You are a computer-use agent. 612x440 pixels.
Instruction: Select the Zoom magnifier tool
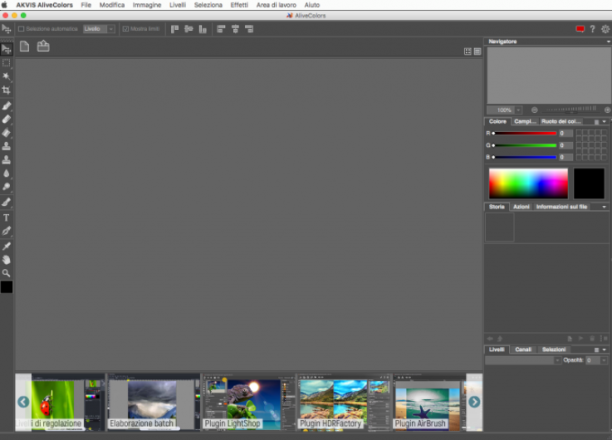click(6, 273)
